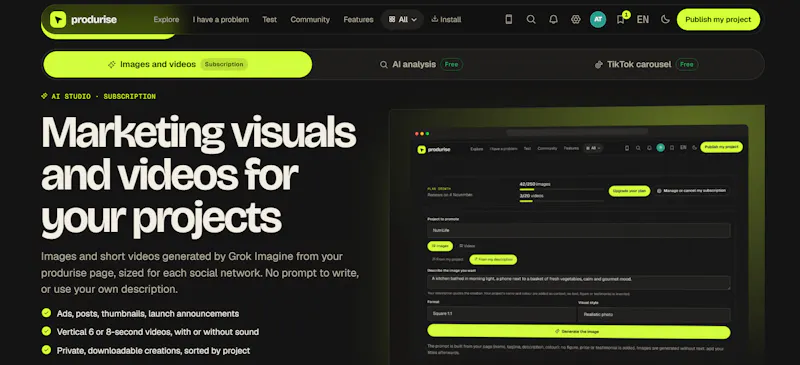800x365 pixels.
Task: Select the Images and videos tab
Action: tap(178, 64)
